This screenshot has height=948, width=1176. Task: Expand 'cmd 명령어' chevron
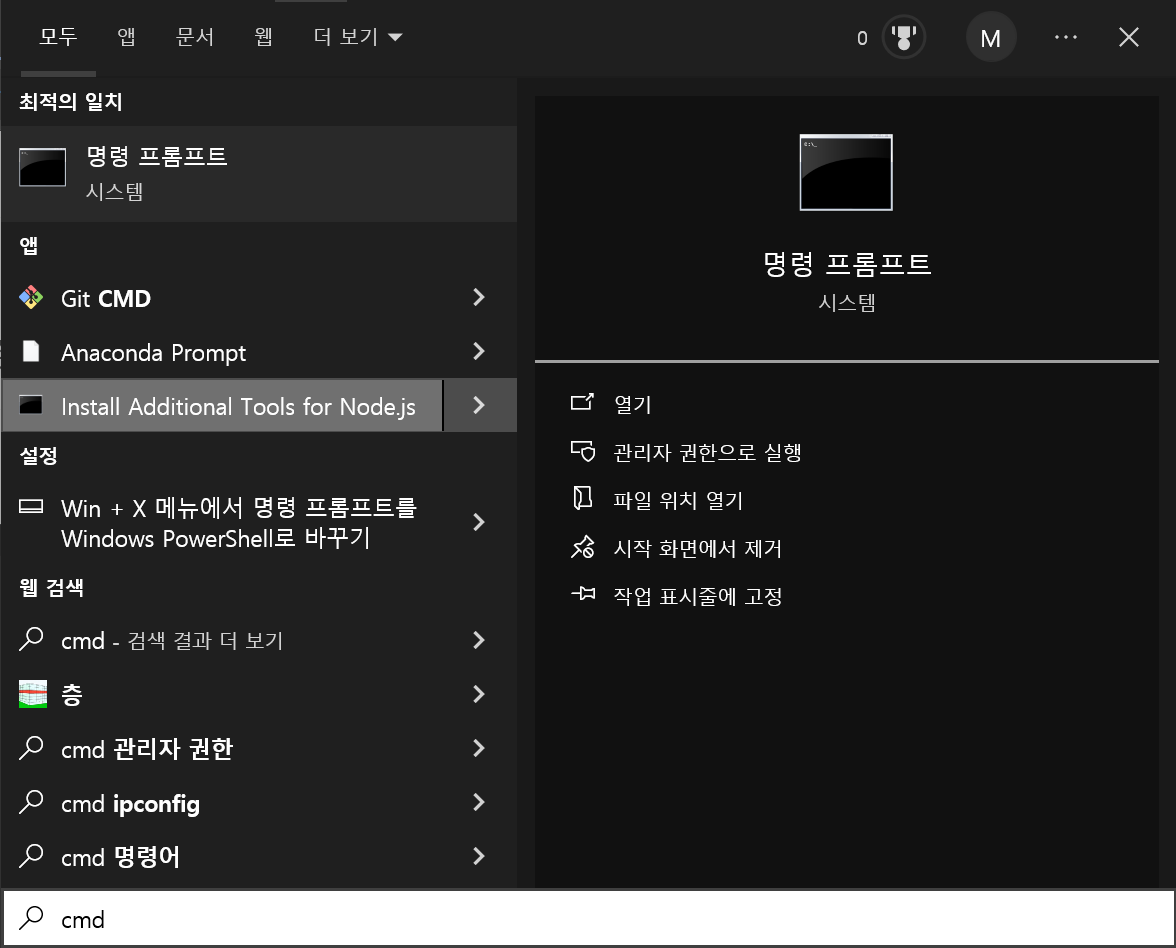tap(478, 856)
